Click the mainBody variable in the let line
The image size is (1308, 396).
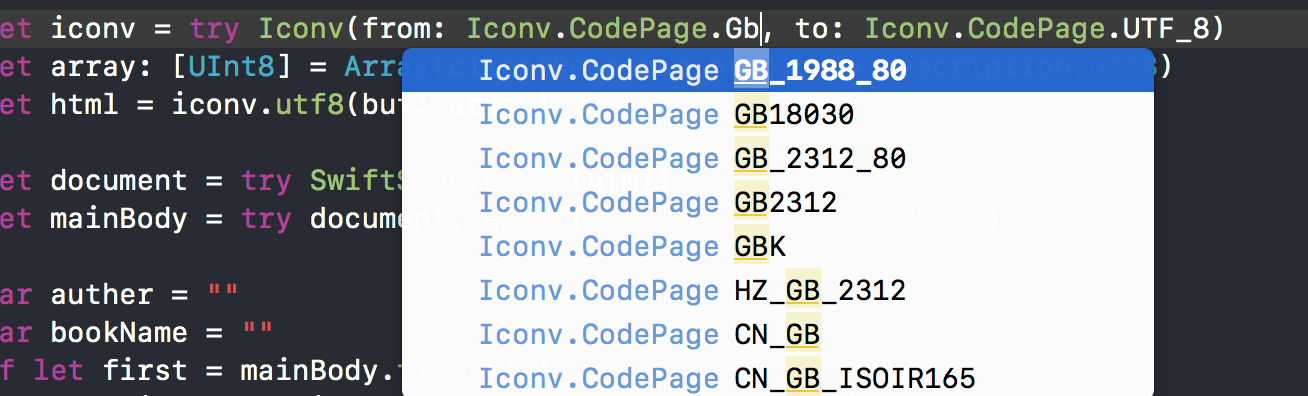[x=118, y=219]
